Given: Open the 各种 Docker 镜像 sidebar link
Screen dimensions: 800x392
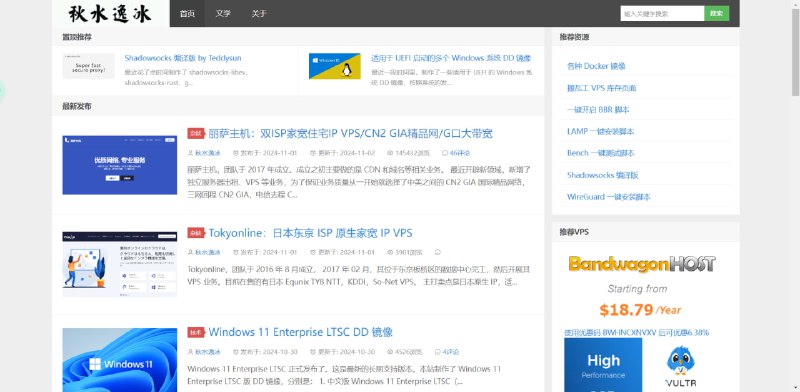Looking at the screenshot, I should click(x=596, y=66).
